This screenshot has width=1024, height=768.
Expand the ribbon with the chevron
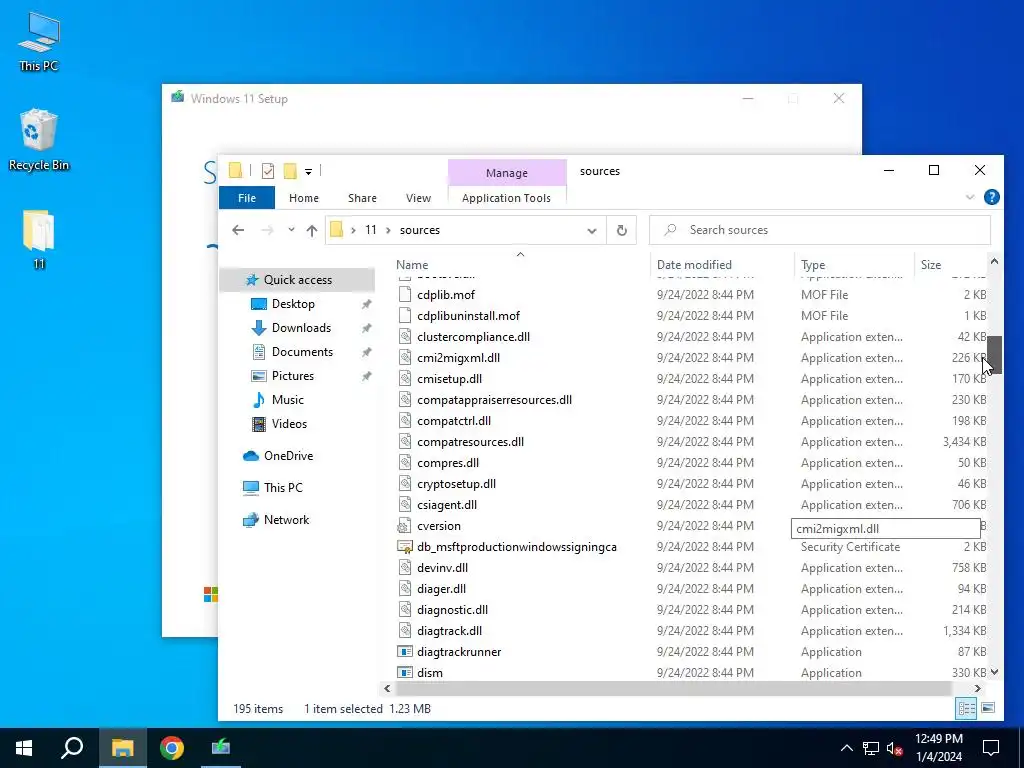pos(970,197)
